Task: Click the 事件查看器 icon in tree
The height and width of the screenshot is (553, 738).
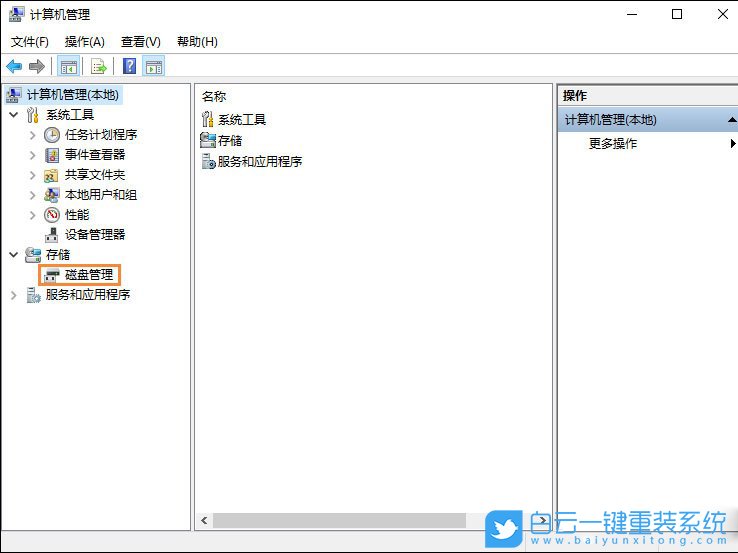Action: tap(52, 155)
